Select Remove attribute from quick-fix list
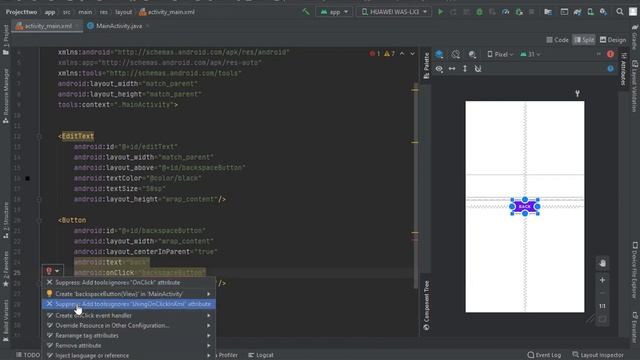Viewport: 640px width, 360px height. [129, 345]
